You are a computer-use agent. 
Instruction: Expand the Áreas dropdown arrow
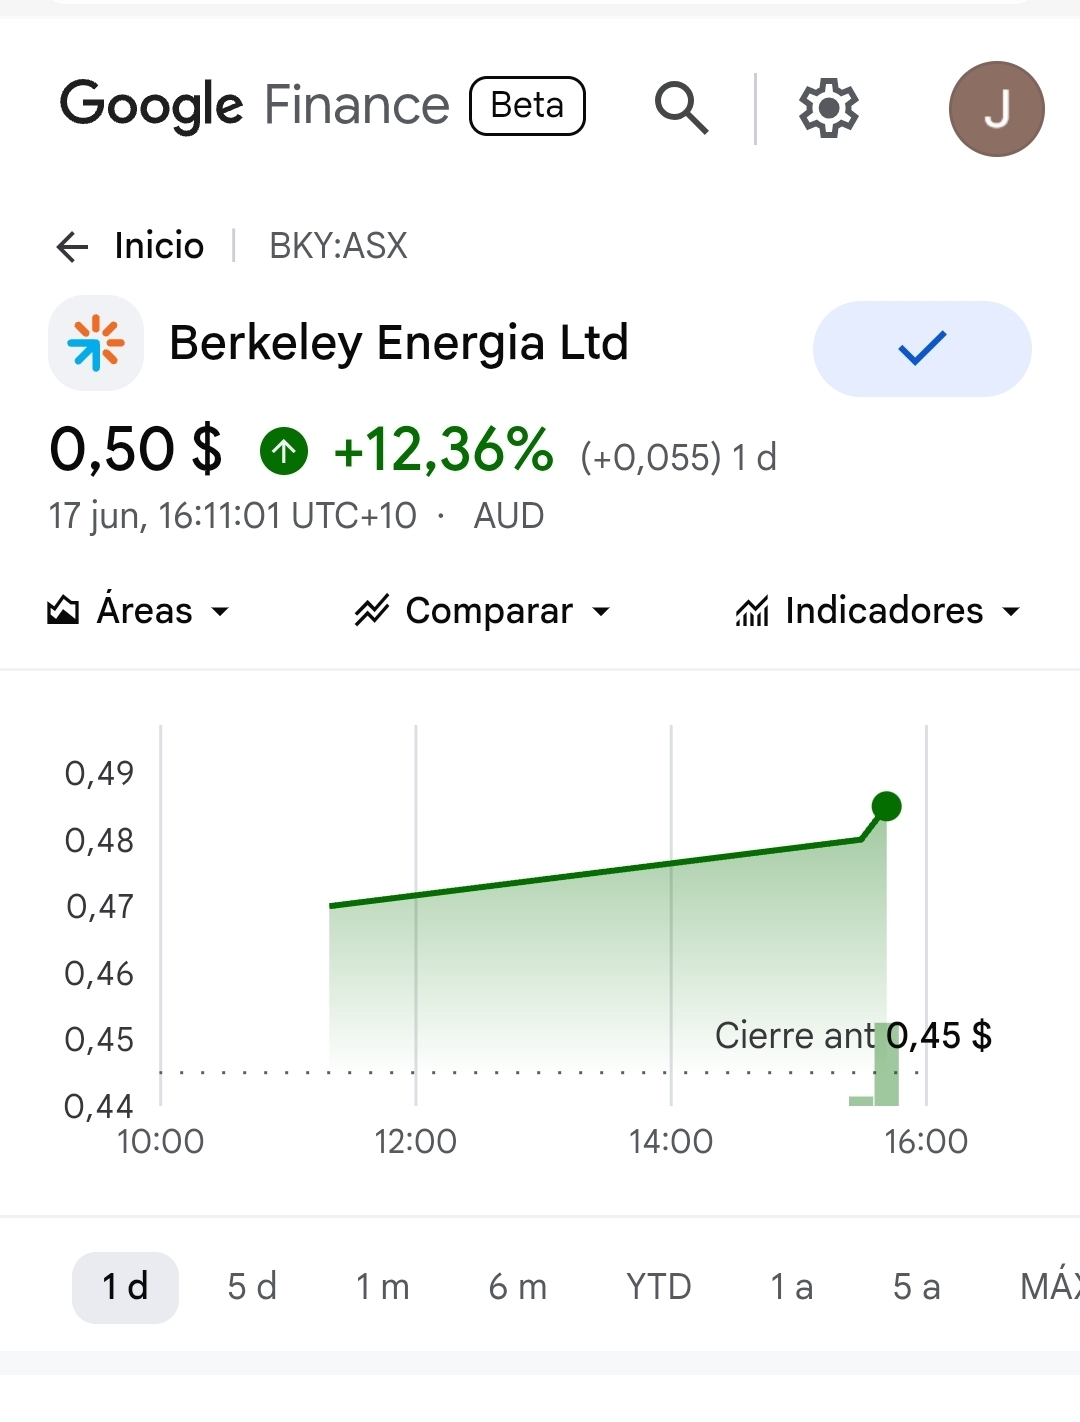(x=220, y=611)
